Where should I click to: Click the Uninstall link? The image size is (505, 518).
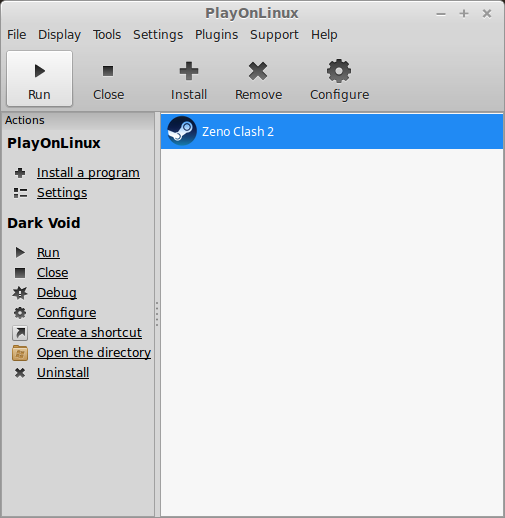[x=63, y=373]
